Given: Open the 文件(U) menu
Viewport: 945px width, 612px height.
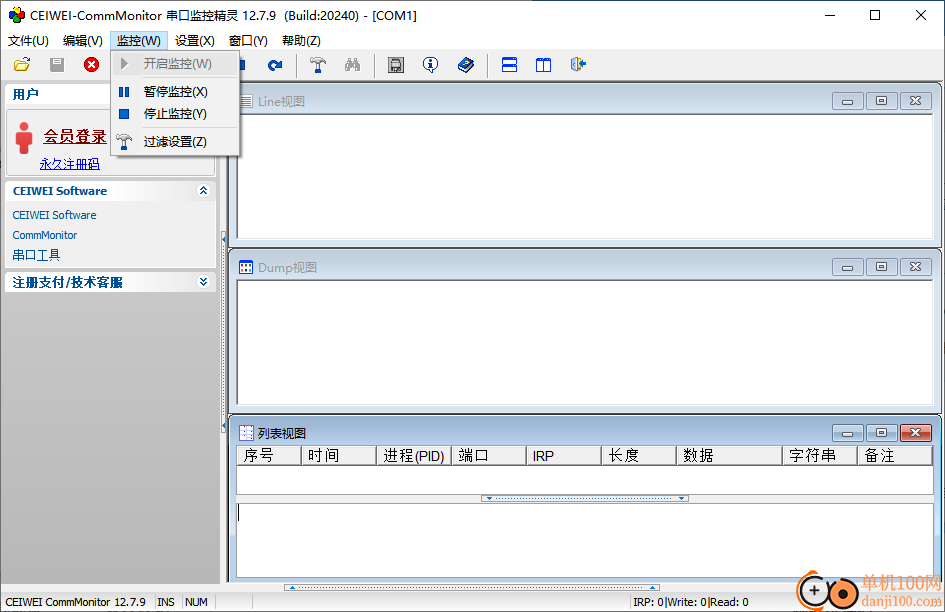Looking at the screenshot, I should [x=28, y=40].
